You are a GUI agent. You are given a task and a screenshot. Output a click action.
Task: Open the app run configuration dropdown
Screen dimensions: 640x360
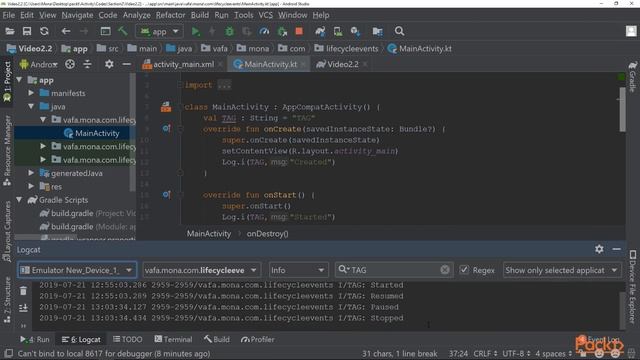point(160,31)
